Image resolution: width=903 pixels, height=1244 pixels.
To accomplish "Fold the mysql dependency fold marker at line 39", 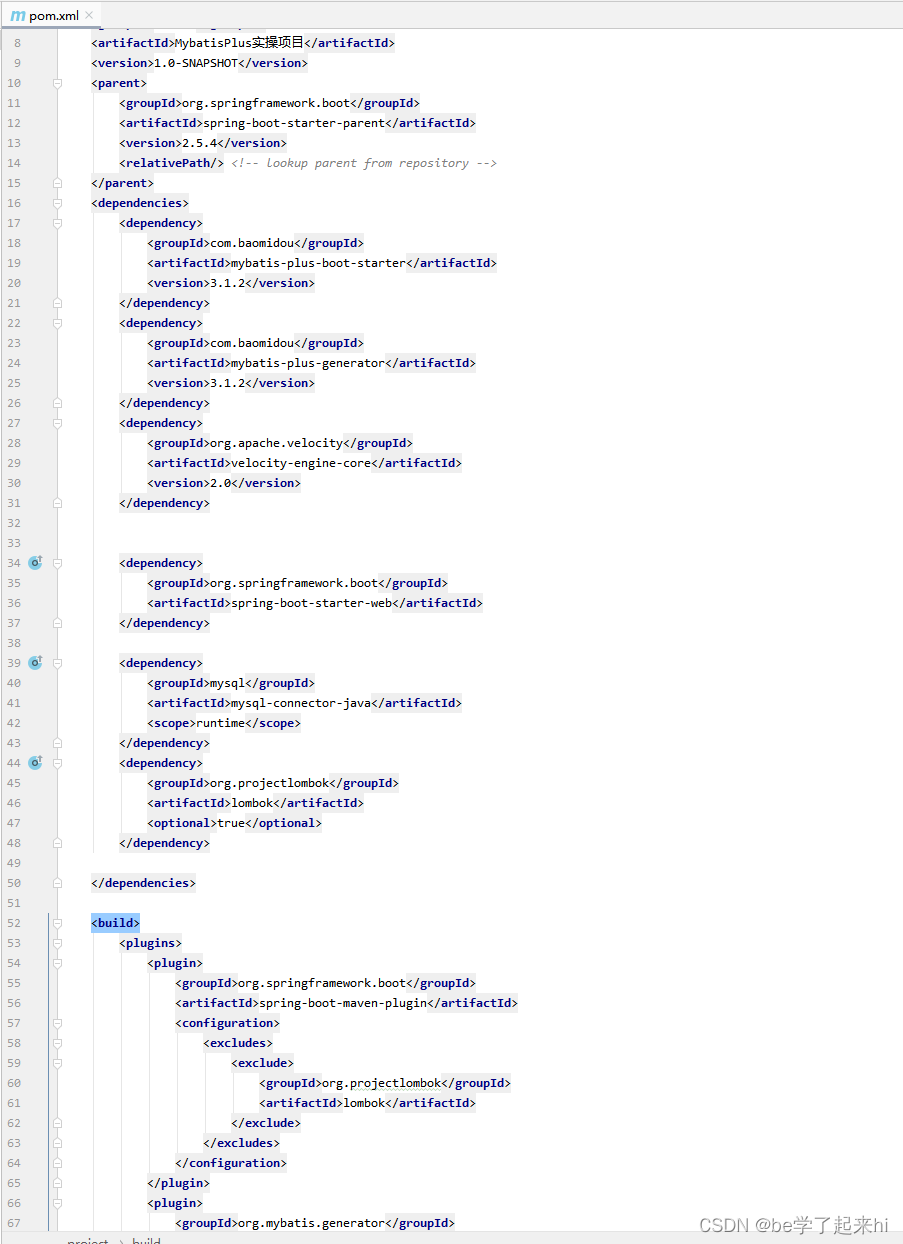I will [x=58, y=663].
